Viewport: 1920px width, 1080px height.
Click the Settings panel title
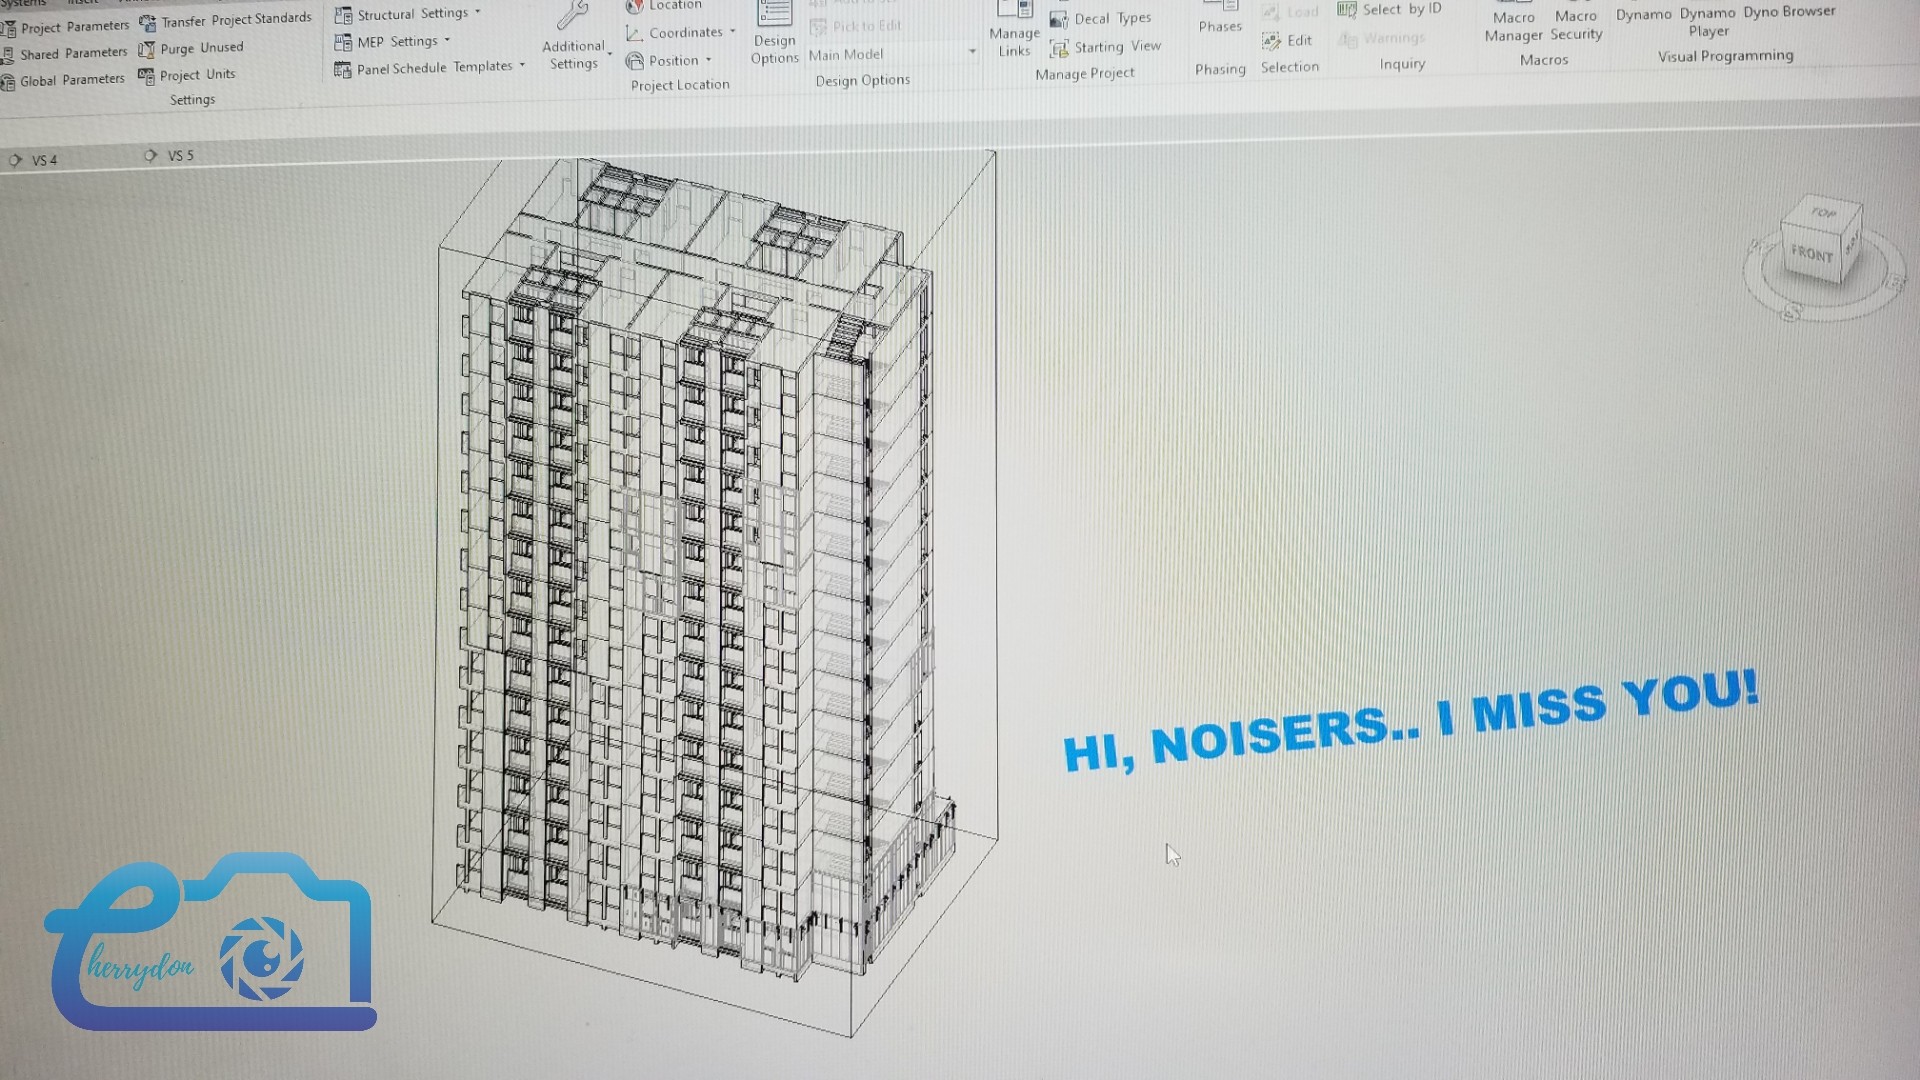(x=192, y=100)
